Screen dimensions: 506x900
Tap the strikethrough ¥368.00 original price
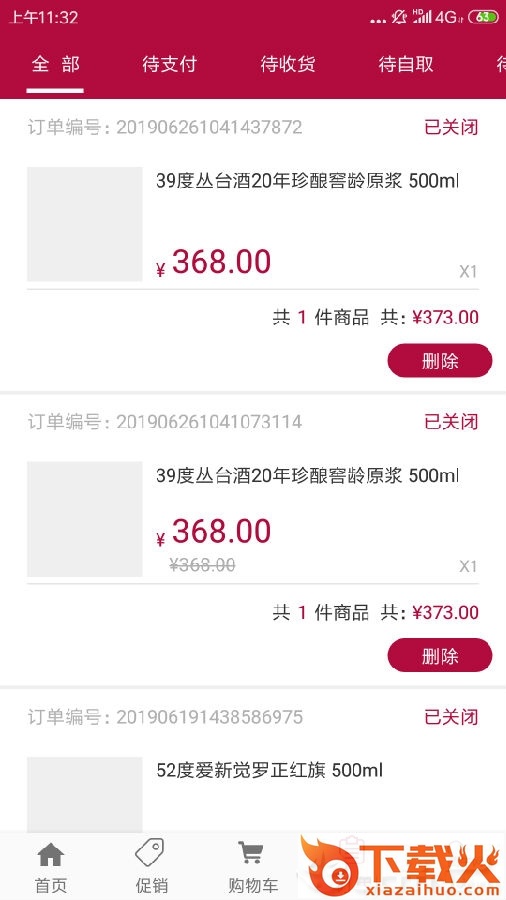coord(202,565)
